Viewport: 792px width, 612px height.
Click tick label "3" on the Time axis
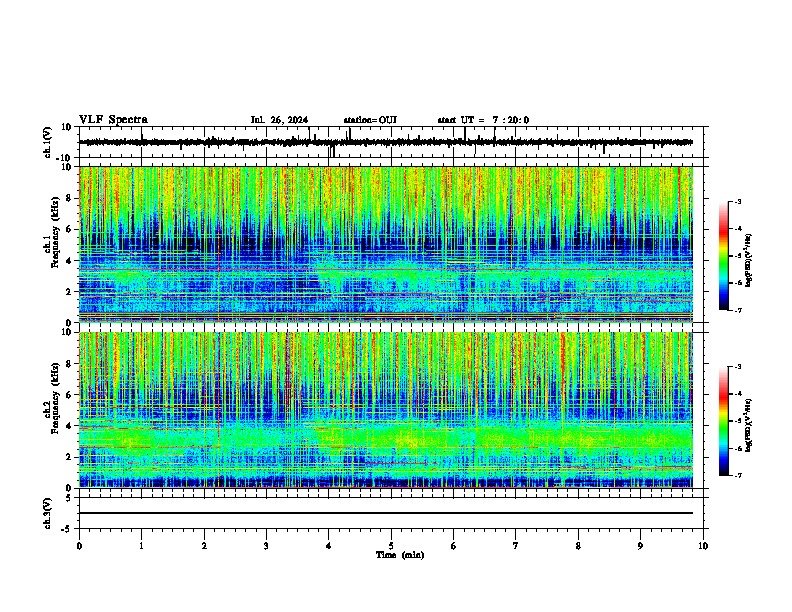click(x=266, y=546)
